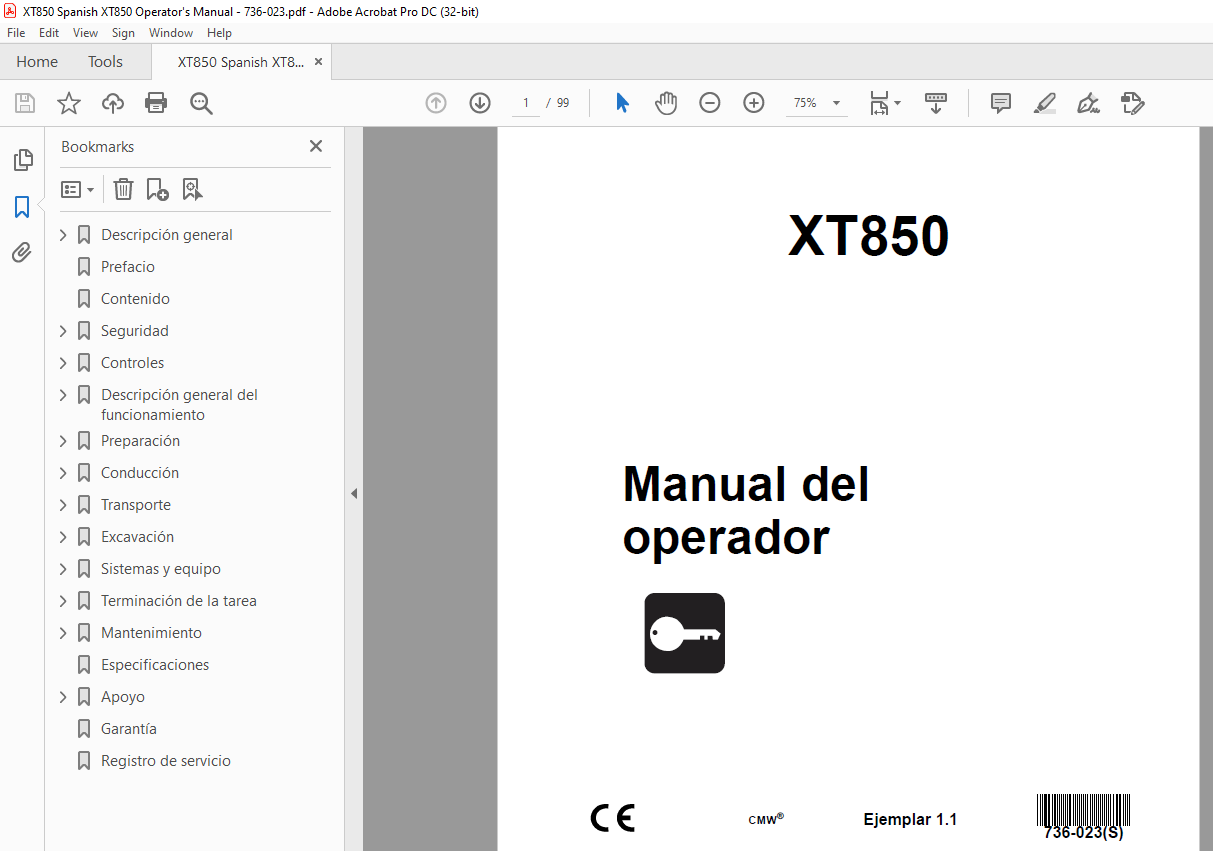Open the Help menu
1213x851 pixels.
[219, 33]
